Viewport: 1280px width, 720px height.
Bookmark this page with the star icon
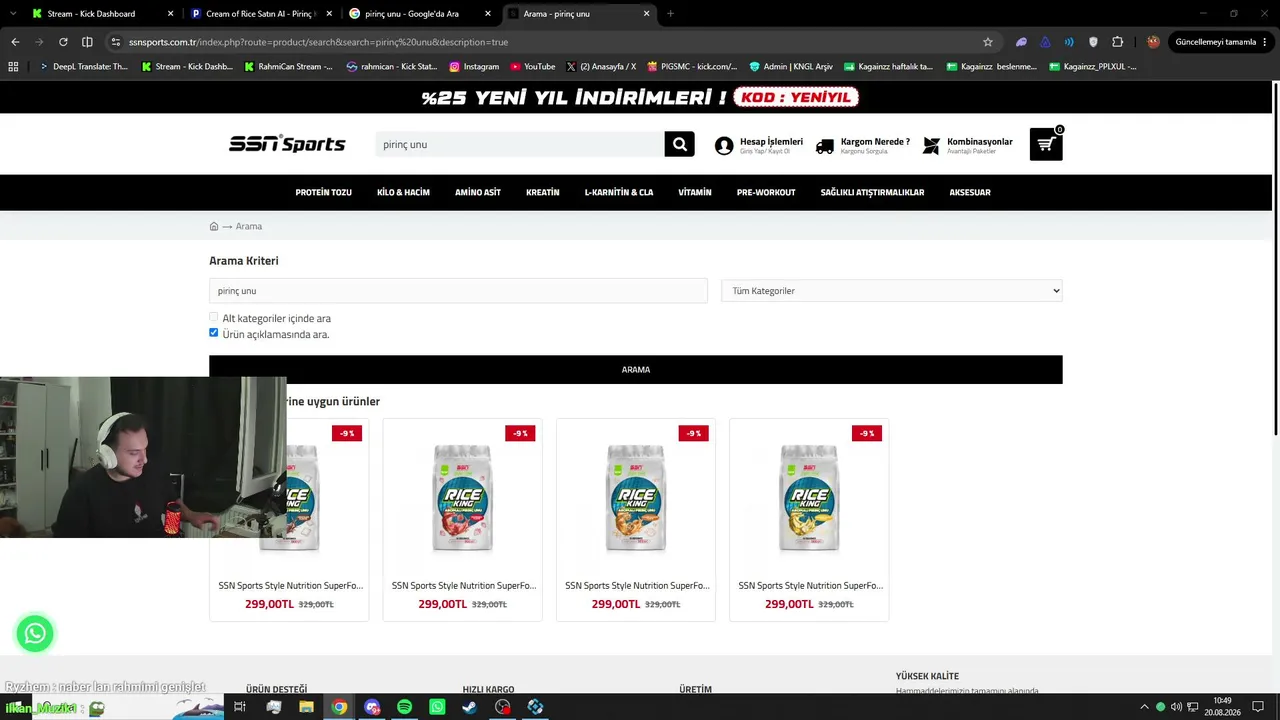coord(988,42)
